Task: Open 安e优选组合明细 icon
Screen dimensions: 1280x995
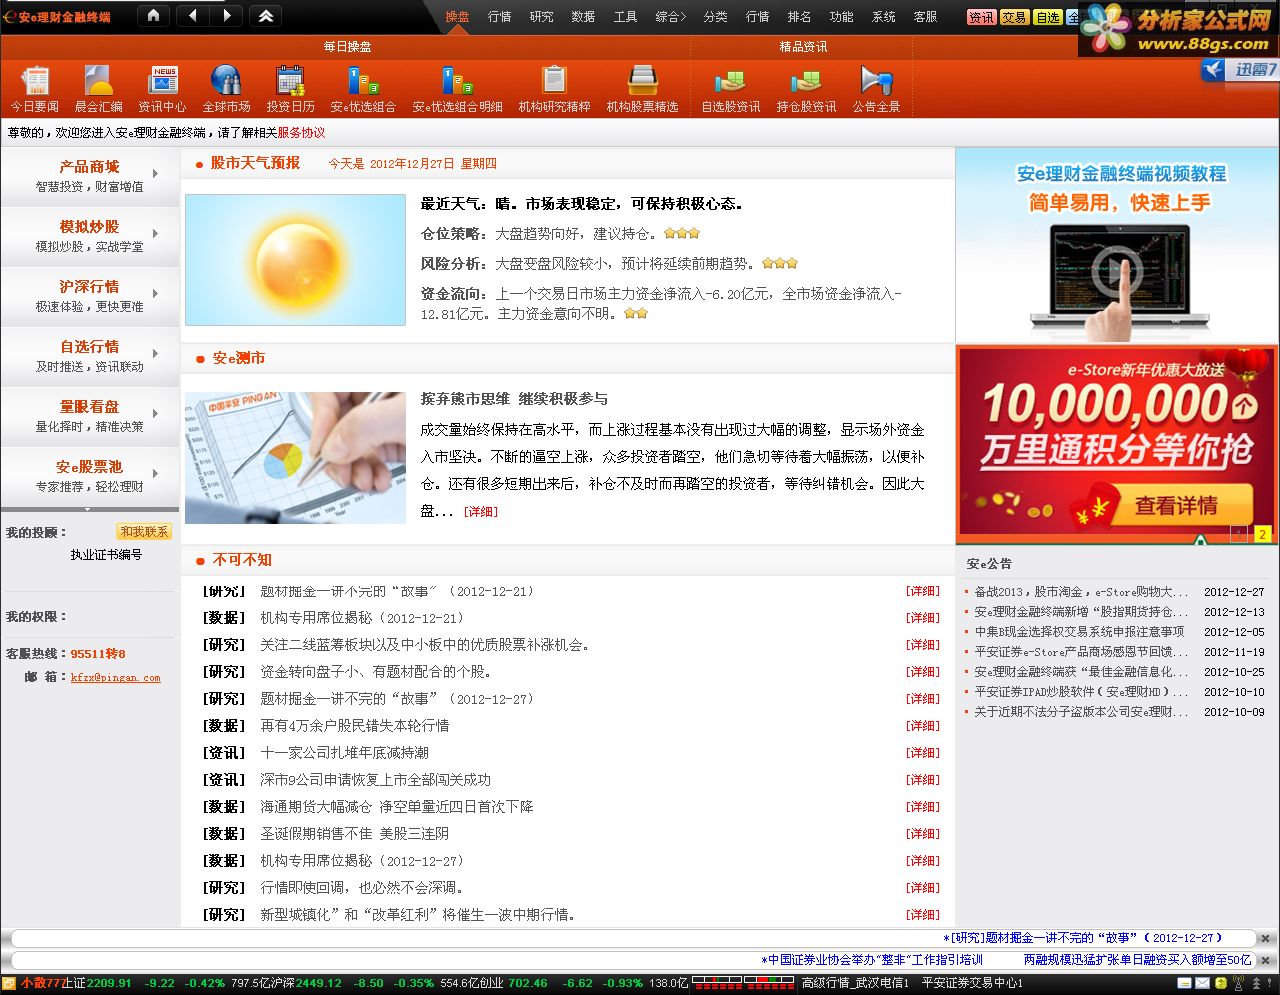Action: coord(458,89)
